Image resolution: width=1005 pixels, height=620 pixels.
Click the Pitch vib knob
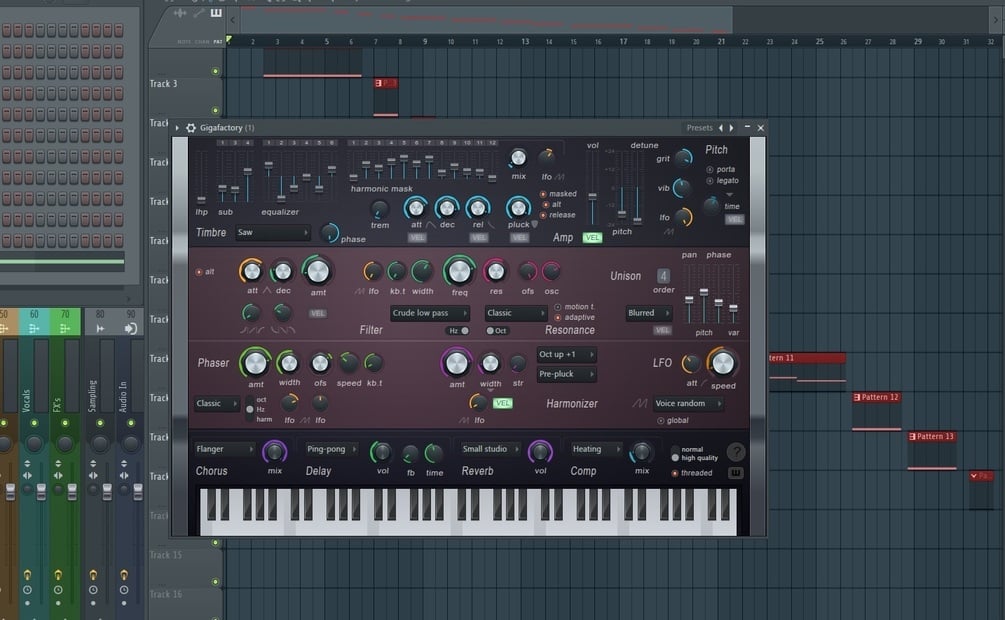click(x=682, y=188)
